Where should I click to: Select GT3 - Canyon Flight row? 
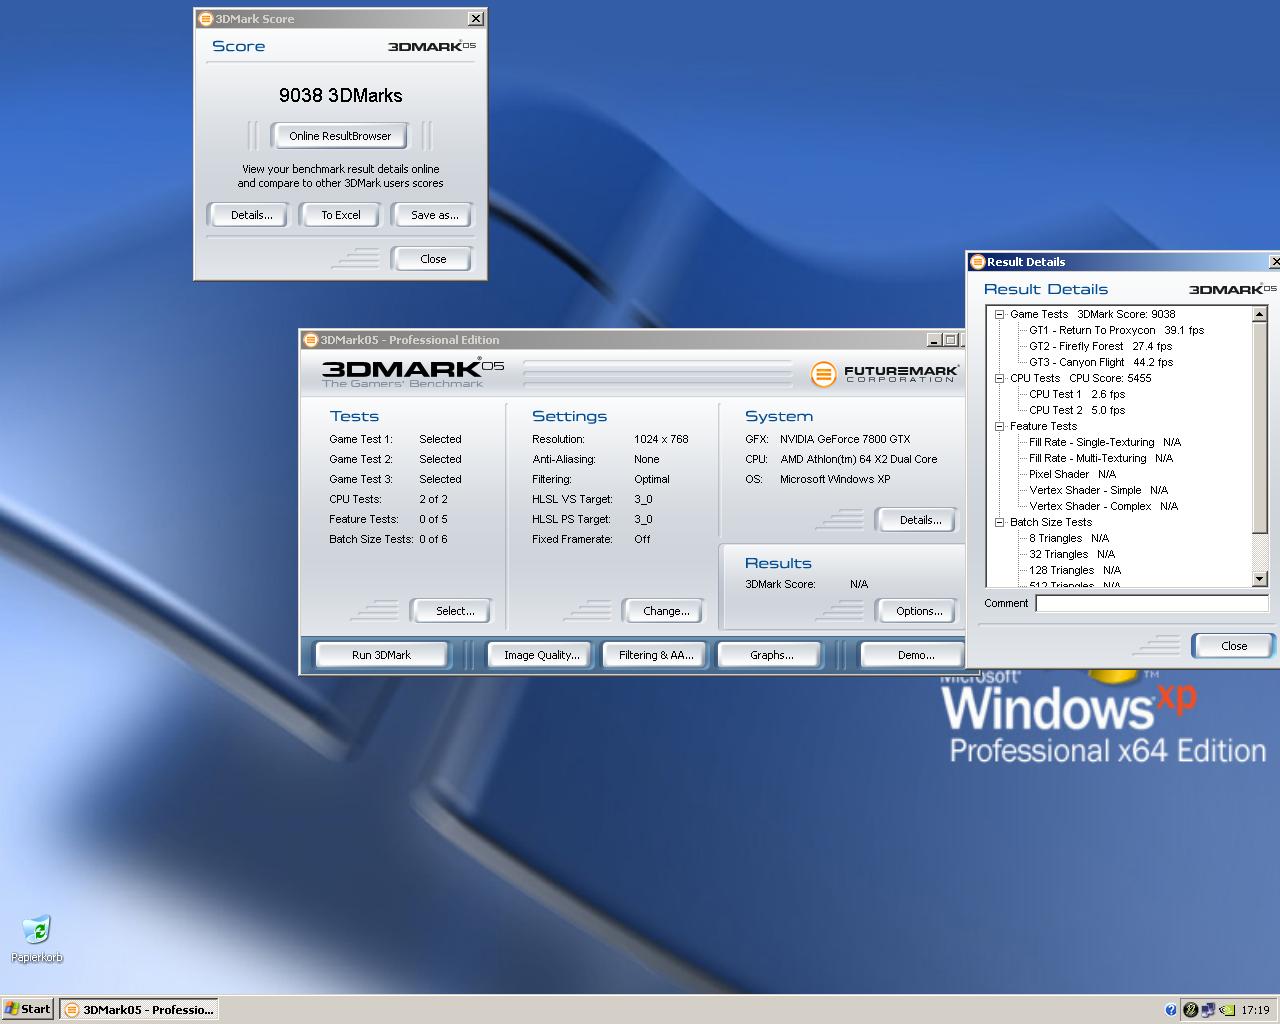[x=1101, y=362]
